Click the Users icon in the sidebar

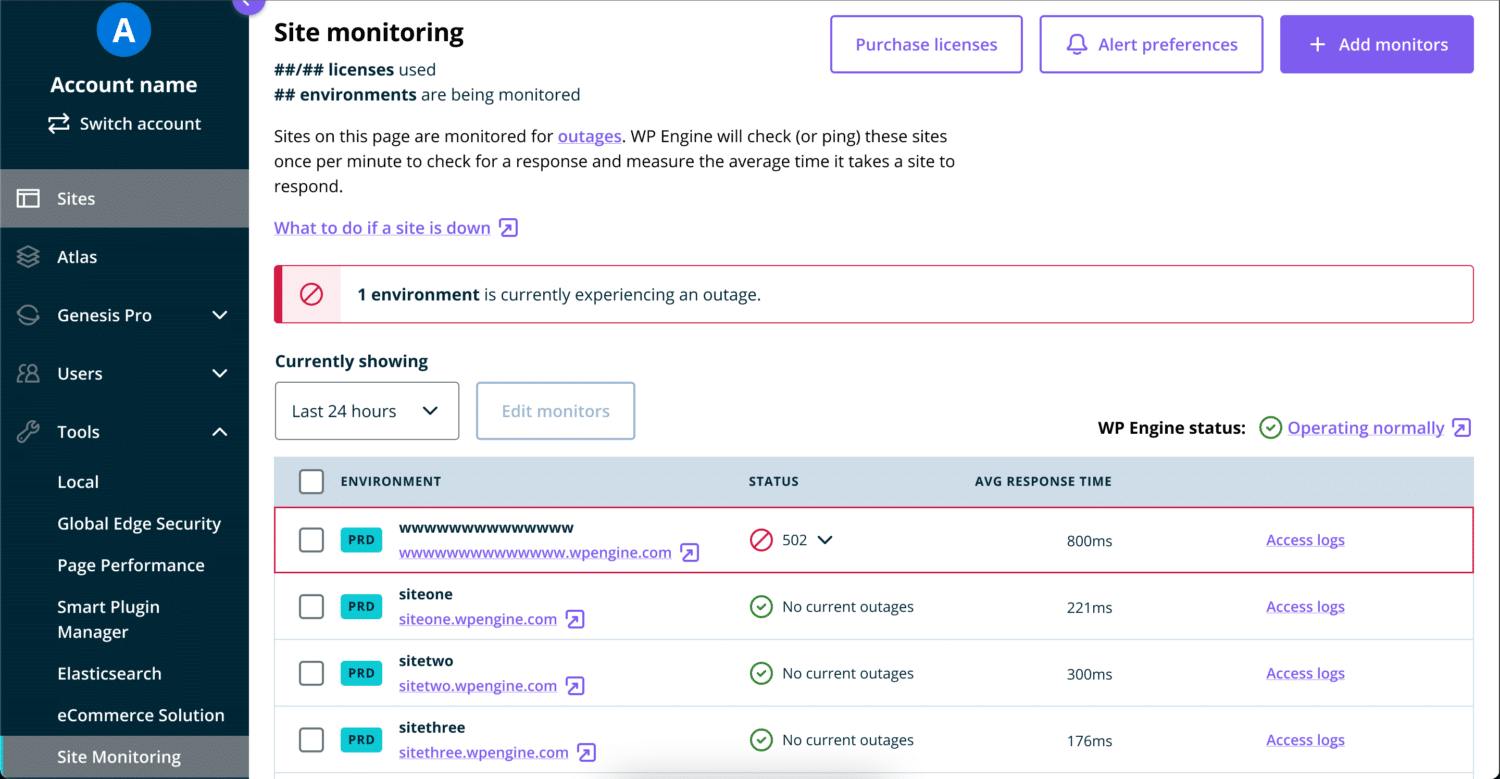[28, 373]
